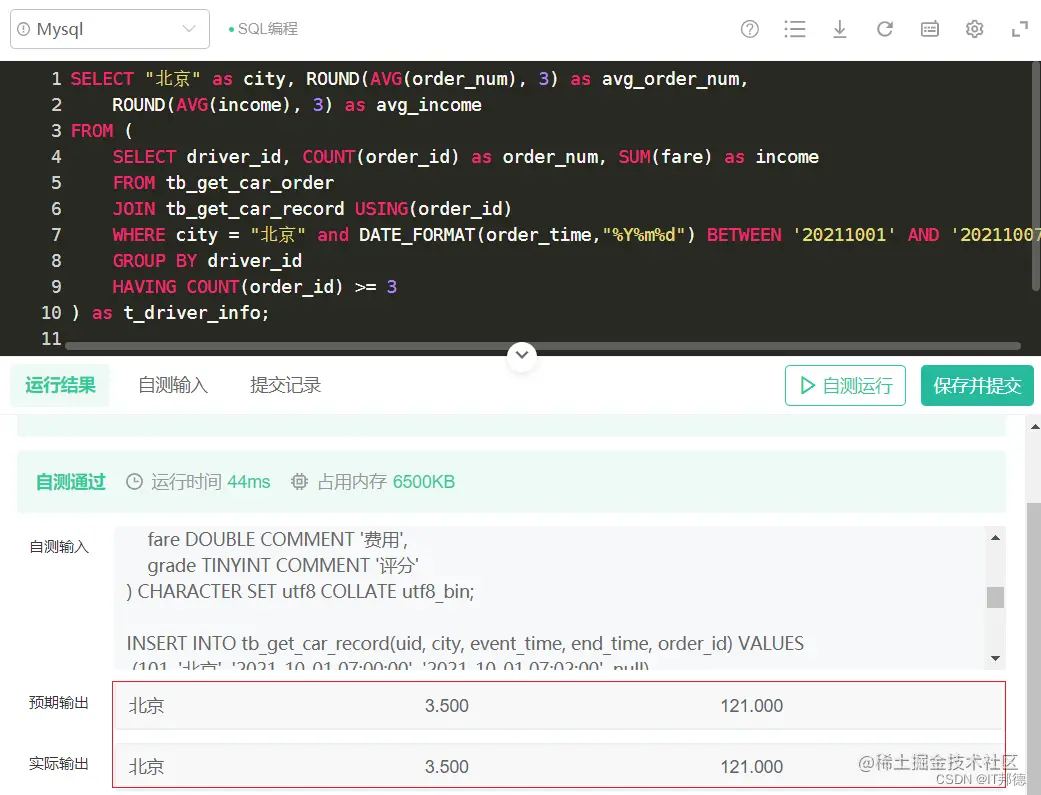The width and height of the screenshot is (1041, 795).
Task: Click BETWEEN keyword on code line 7
Action: click(x=744, y=235)
